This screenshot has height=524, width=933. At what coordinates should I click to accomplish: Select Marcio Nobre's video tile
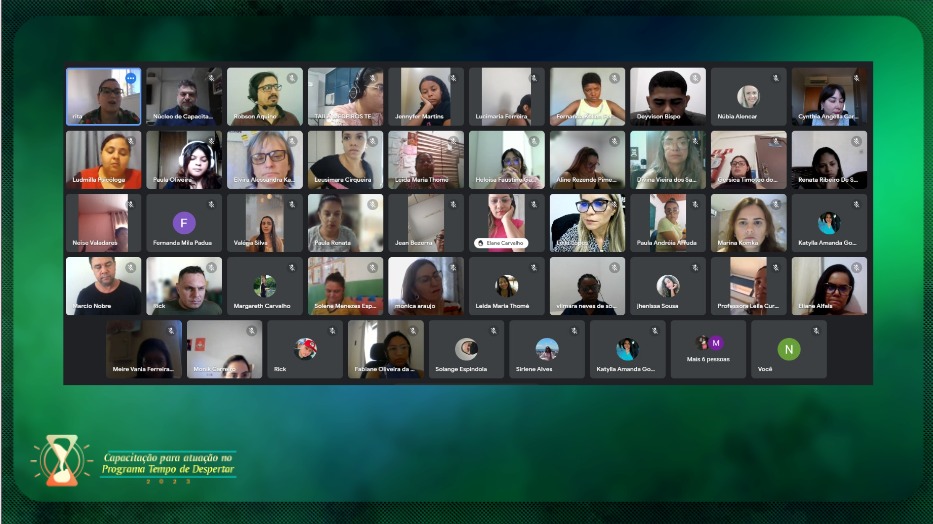coord(103,286)
